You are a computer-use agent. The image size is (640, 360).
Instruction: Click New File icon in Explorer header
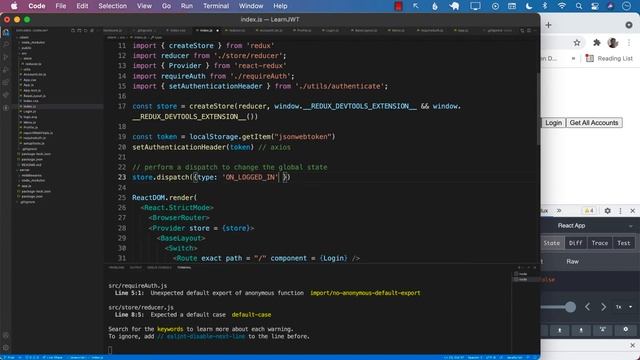pos(73,30)
